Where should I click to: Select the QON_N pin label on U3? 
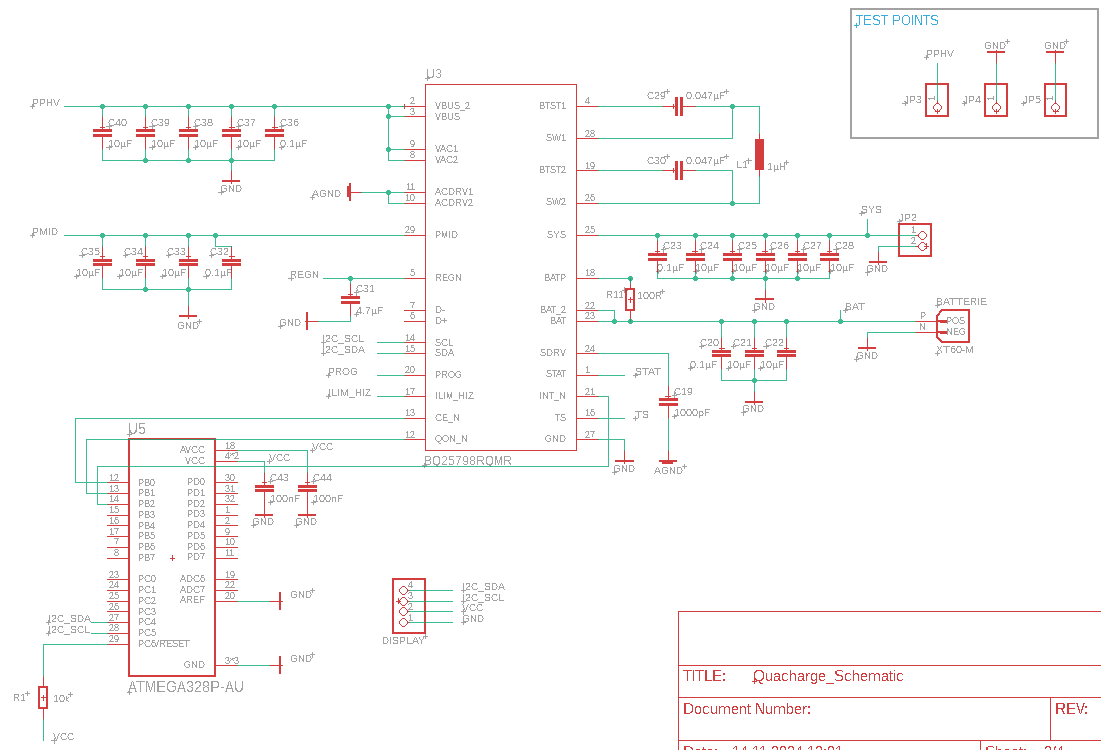tap(451, 439)
